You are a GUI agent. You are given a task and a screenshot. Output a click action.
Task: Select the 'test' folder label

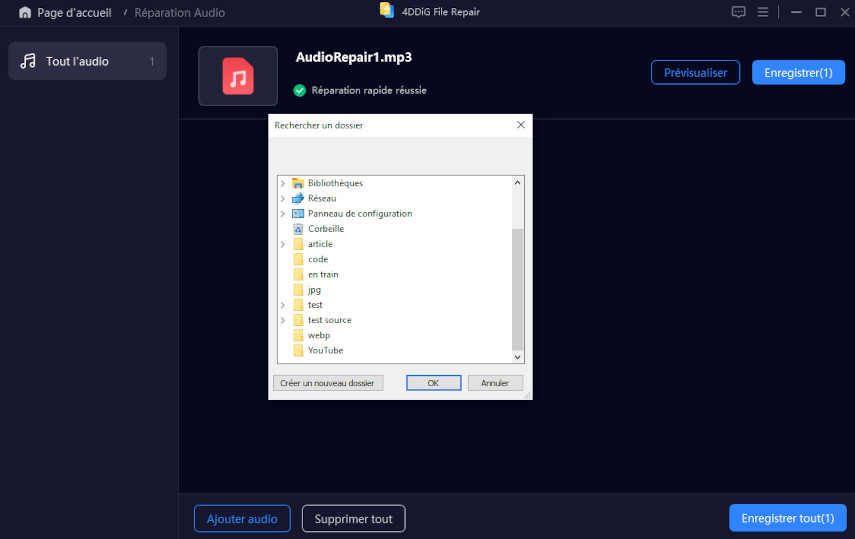tap(315, 305)
